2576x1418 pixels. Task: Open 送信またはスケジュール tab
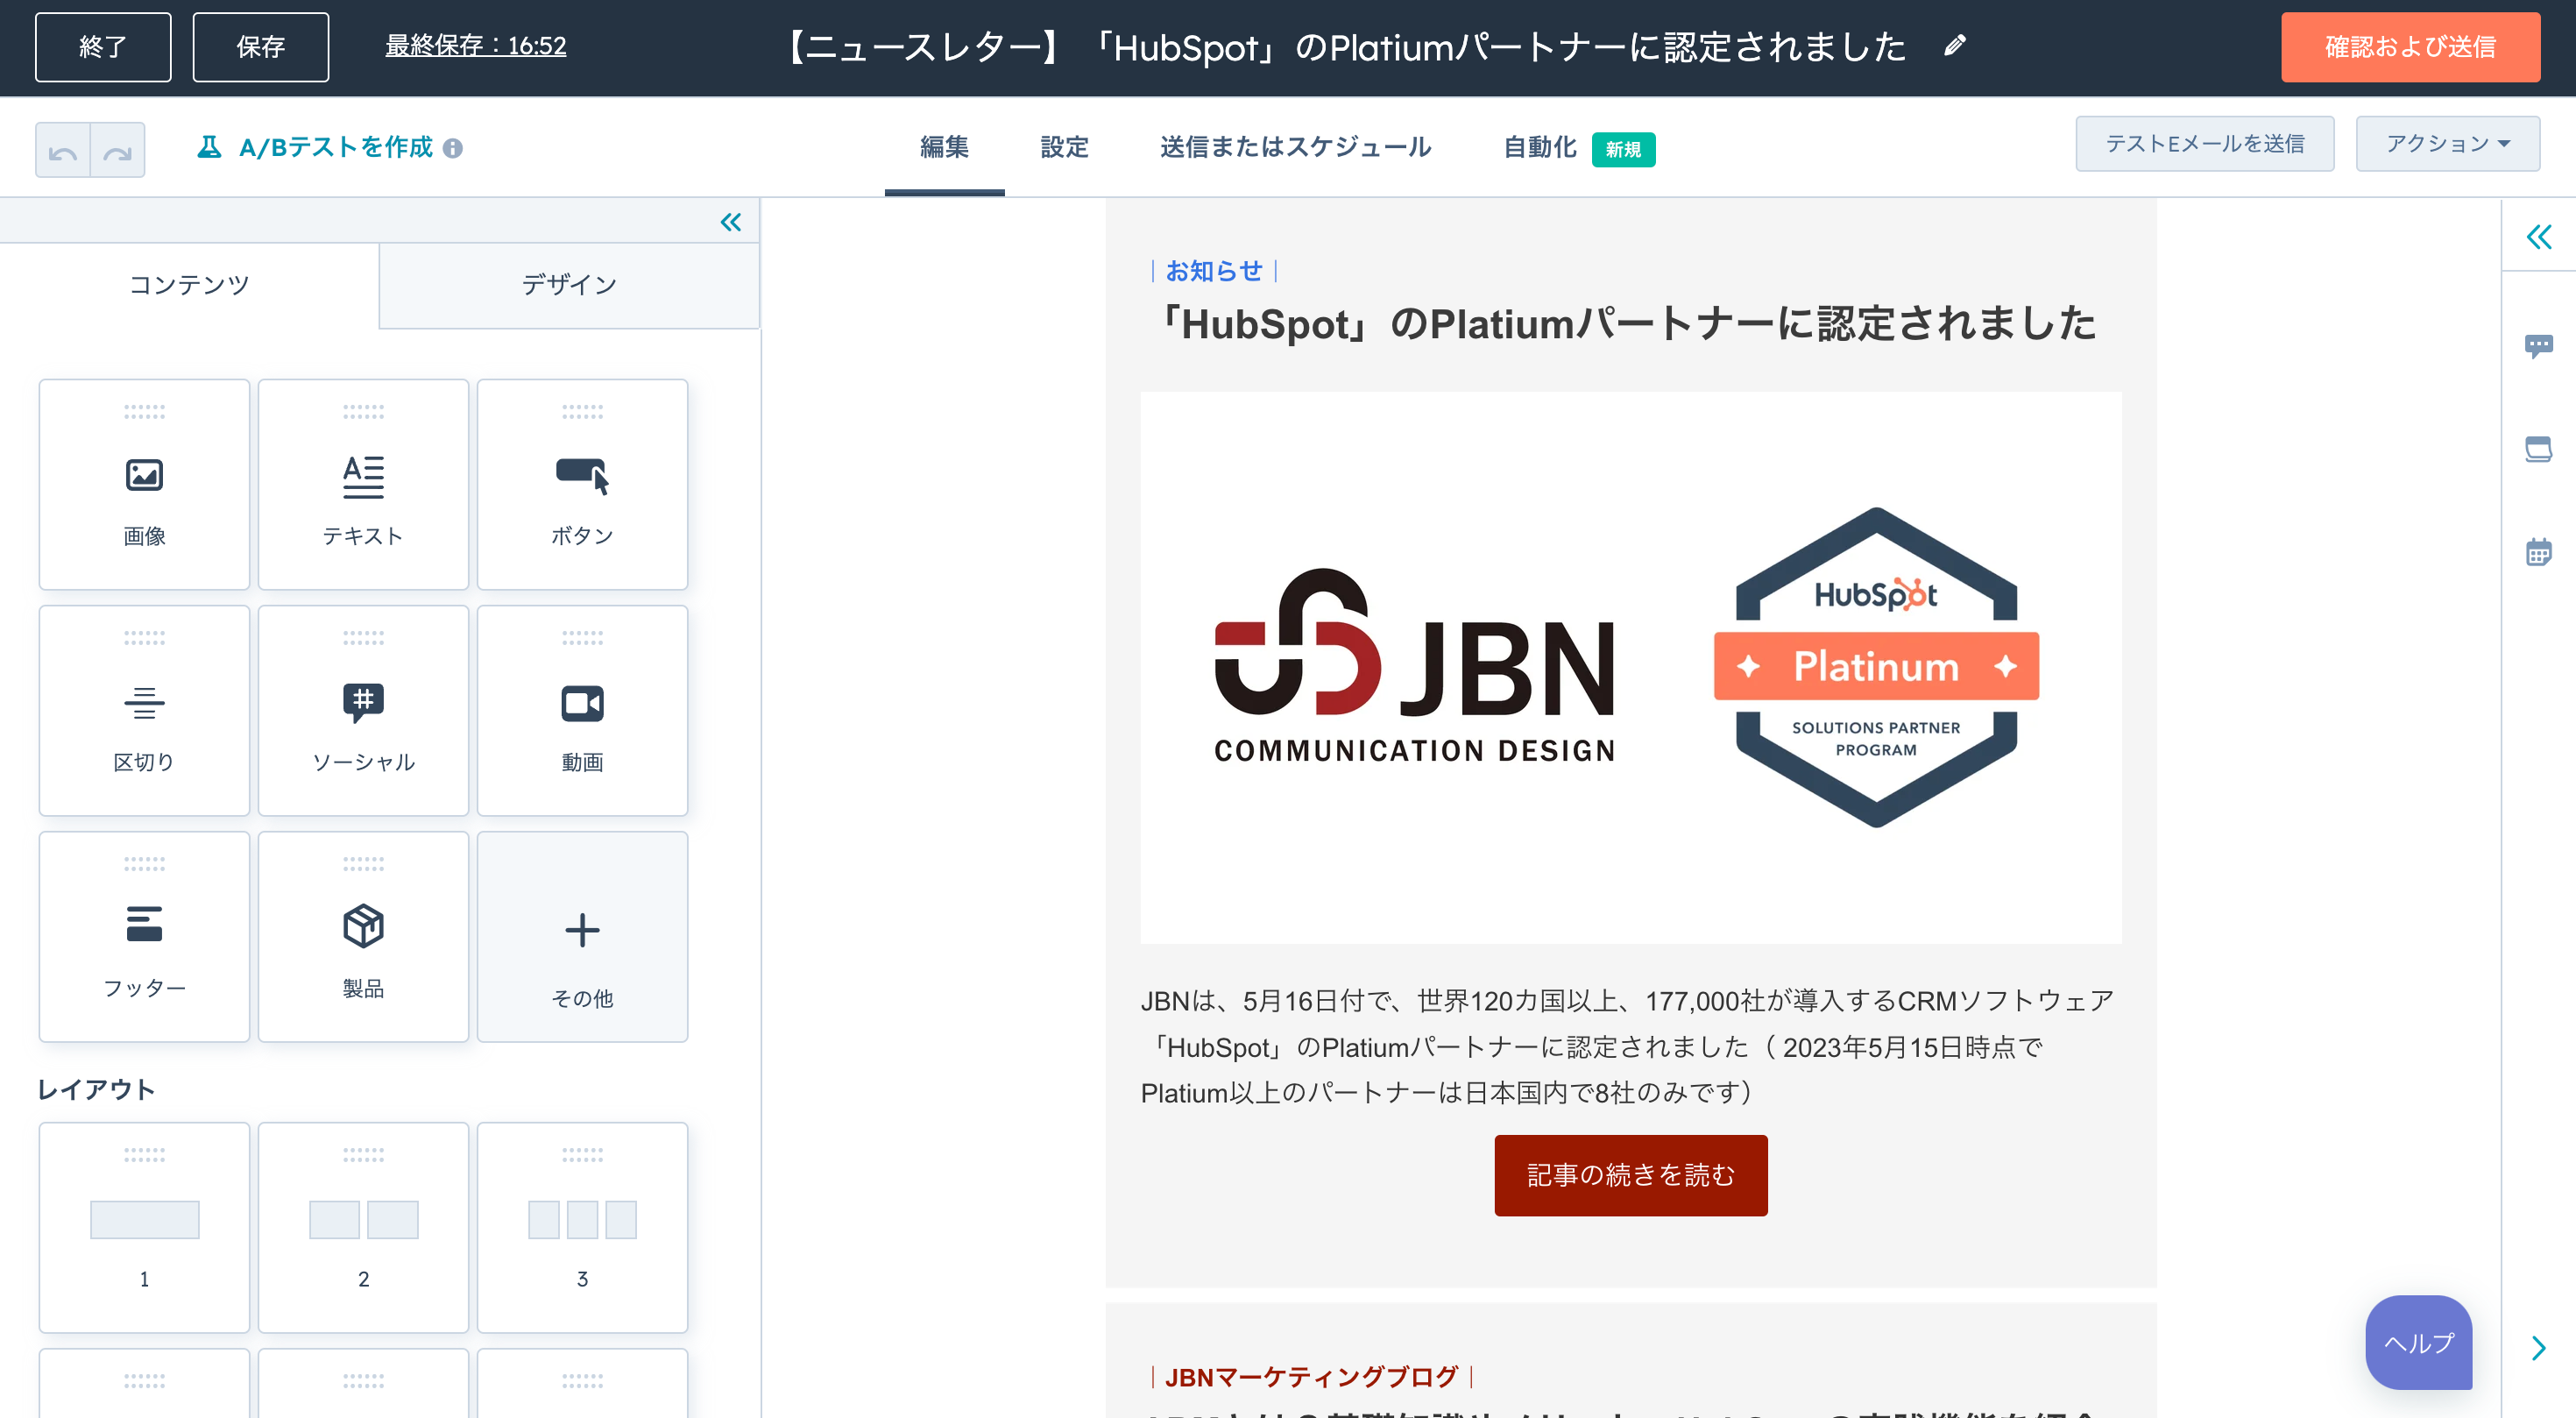[1295, 147]
